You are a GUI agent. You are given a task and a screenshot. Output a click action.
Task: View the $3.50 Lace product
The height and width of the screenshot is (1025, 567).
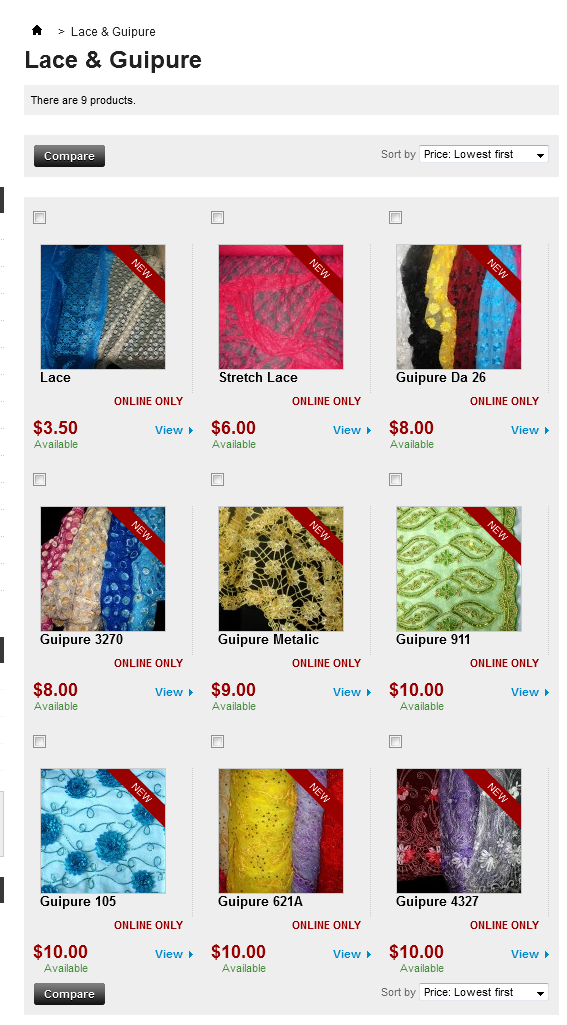[174, 430]
